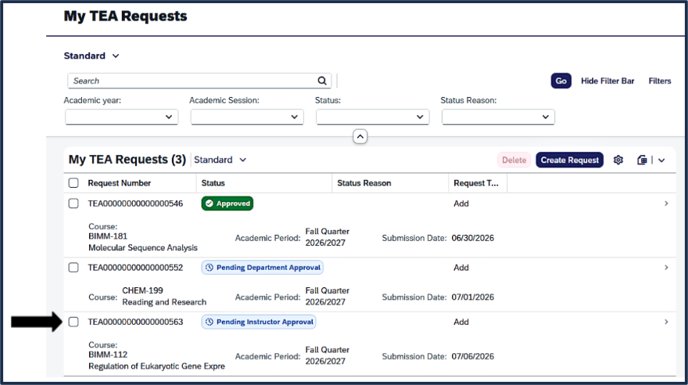The height and width of the screenshot is (385, 688).
Task: Collapse the filter bar chevron
Action: pos(360,137)
